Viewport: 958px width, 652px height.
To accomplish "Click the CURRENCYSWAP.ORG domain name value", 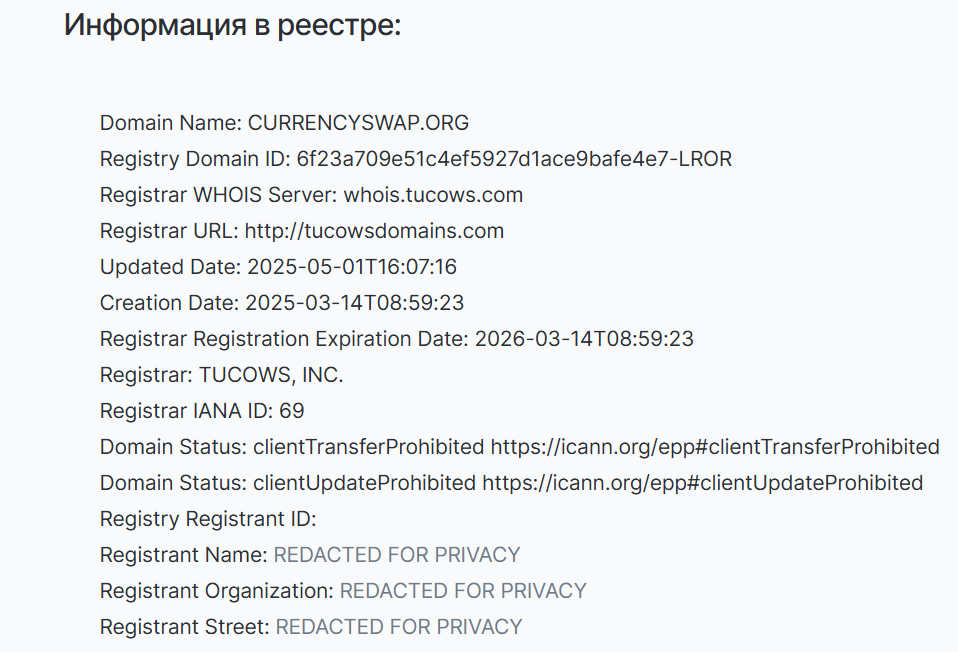I will [x=358, y=123].
